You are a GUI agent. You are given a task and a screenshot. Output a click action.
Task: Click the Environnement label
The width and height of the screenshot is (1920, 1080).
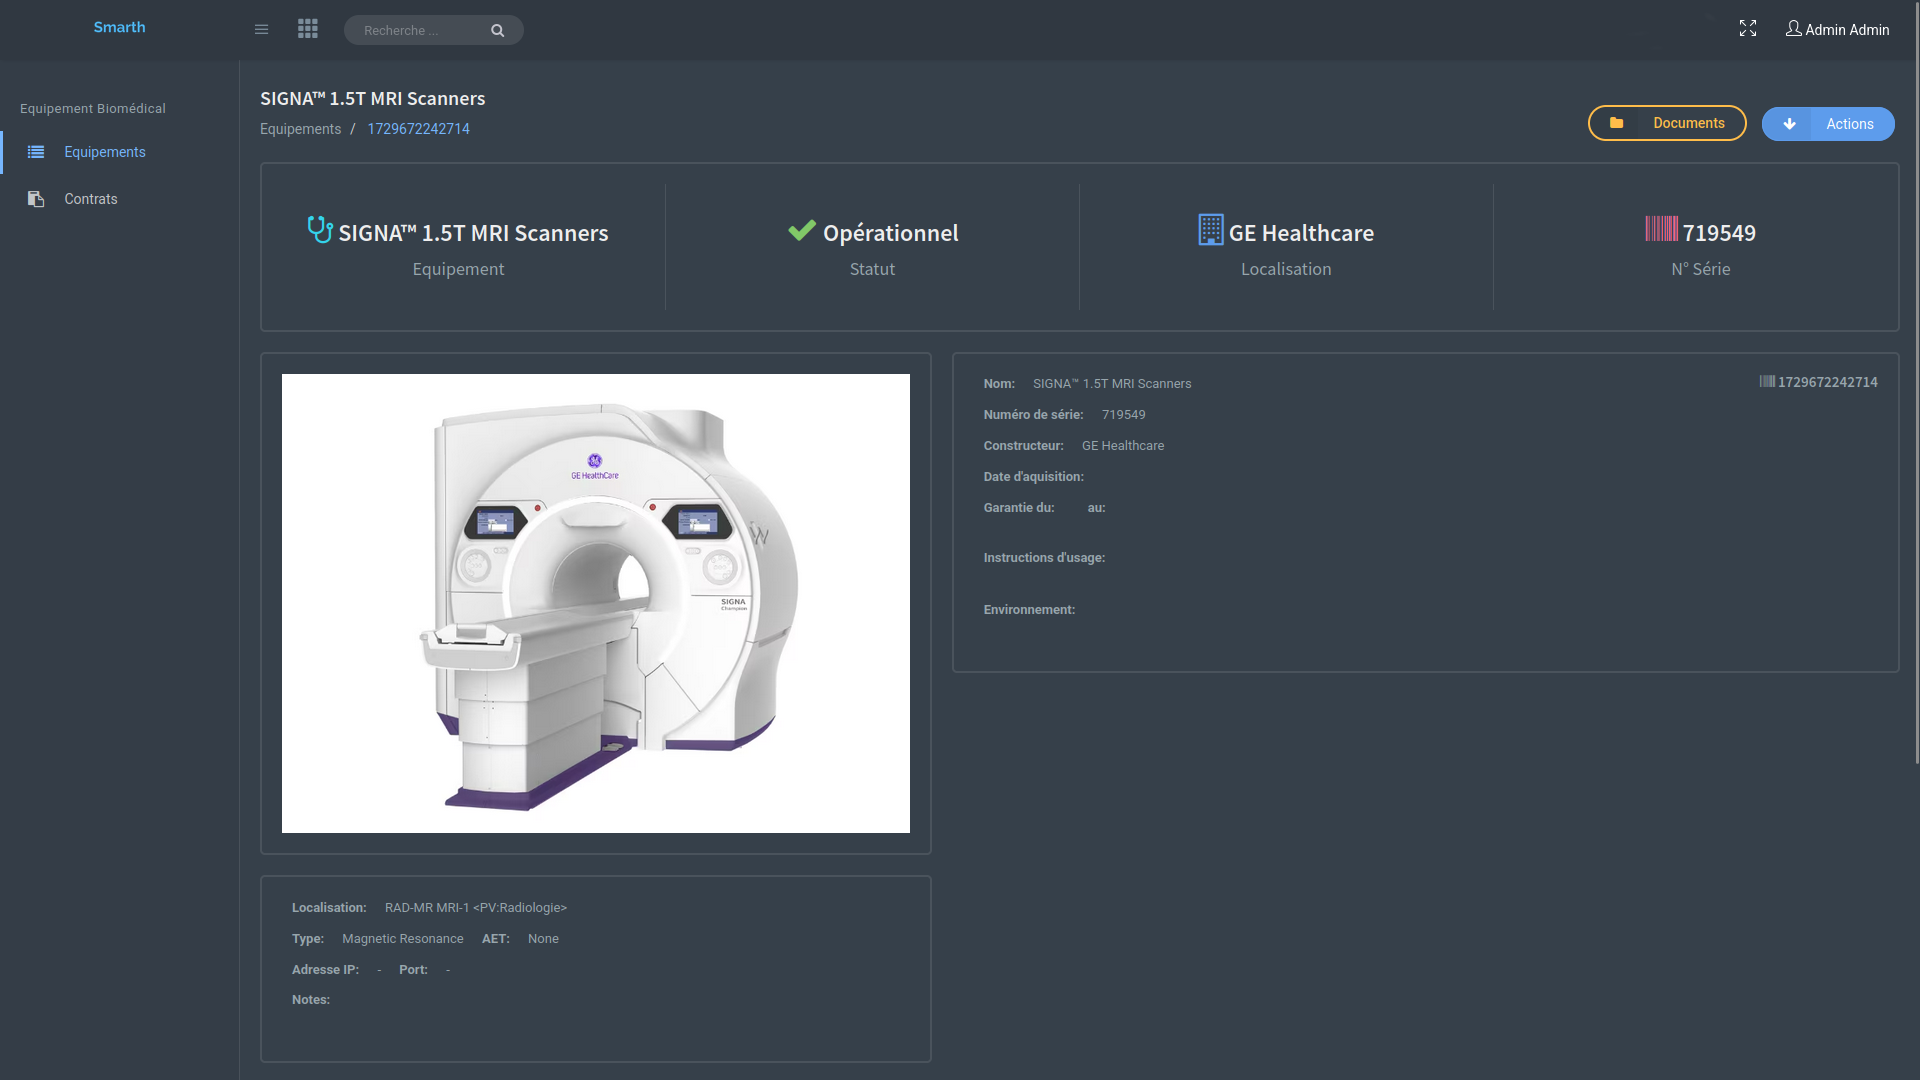point(1029,610)
